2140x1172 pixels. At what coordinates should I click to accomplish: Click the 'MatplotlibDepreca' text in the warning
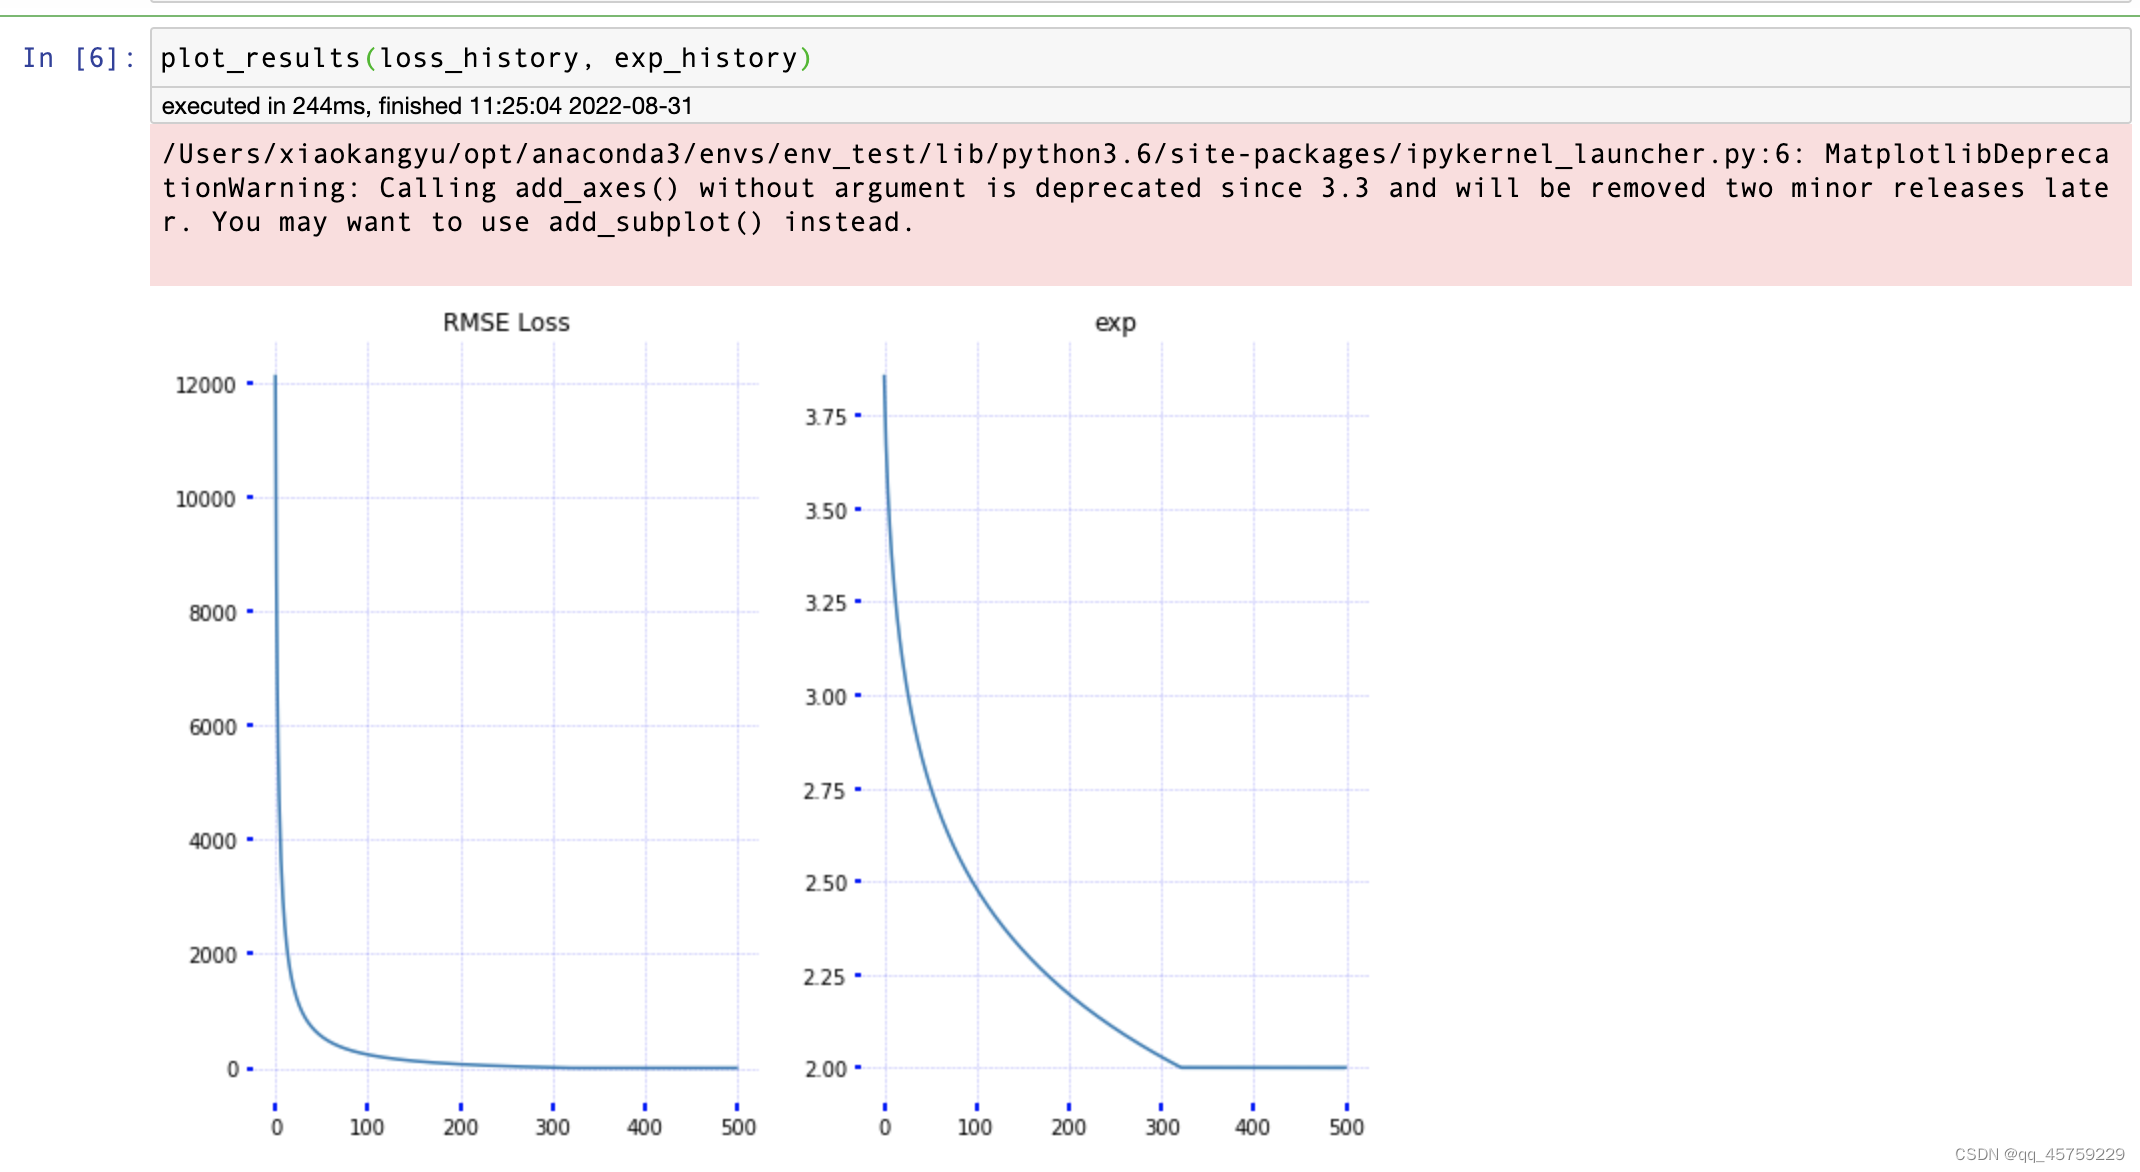click(1966, 154)
